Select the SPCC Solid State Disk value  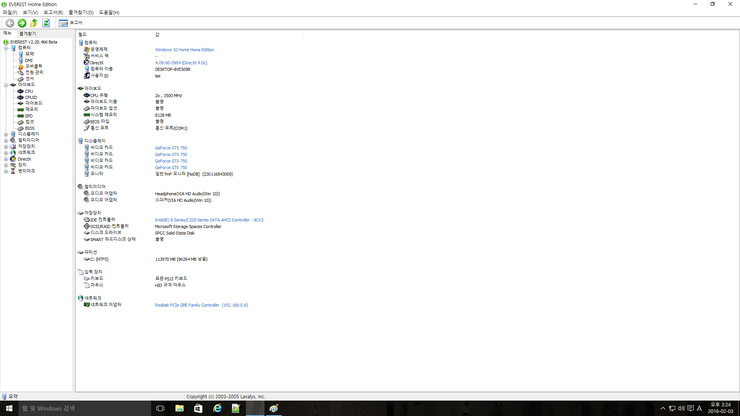(x=175, y=233)
